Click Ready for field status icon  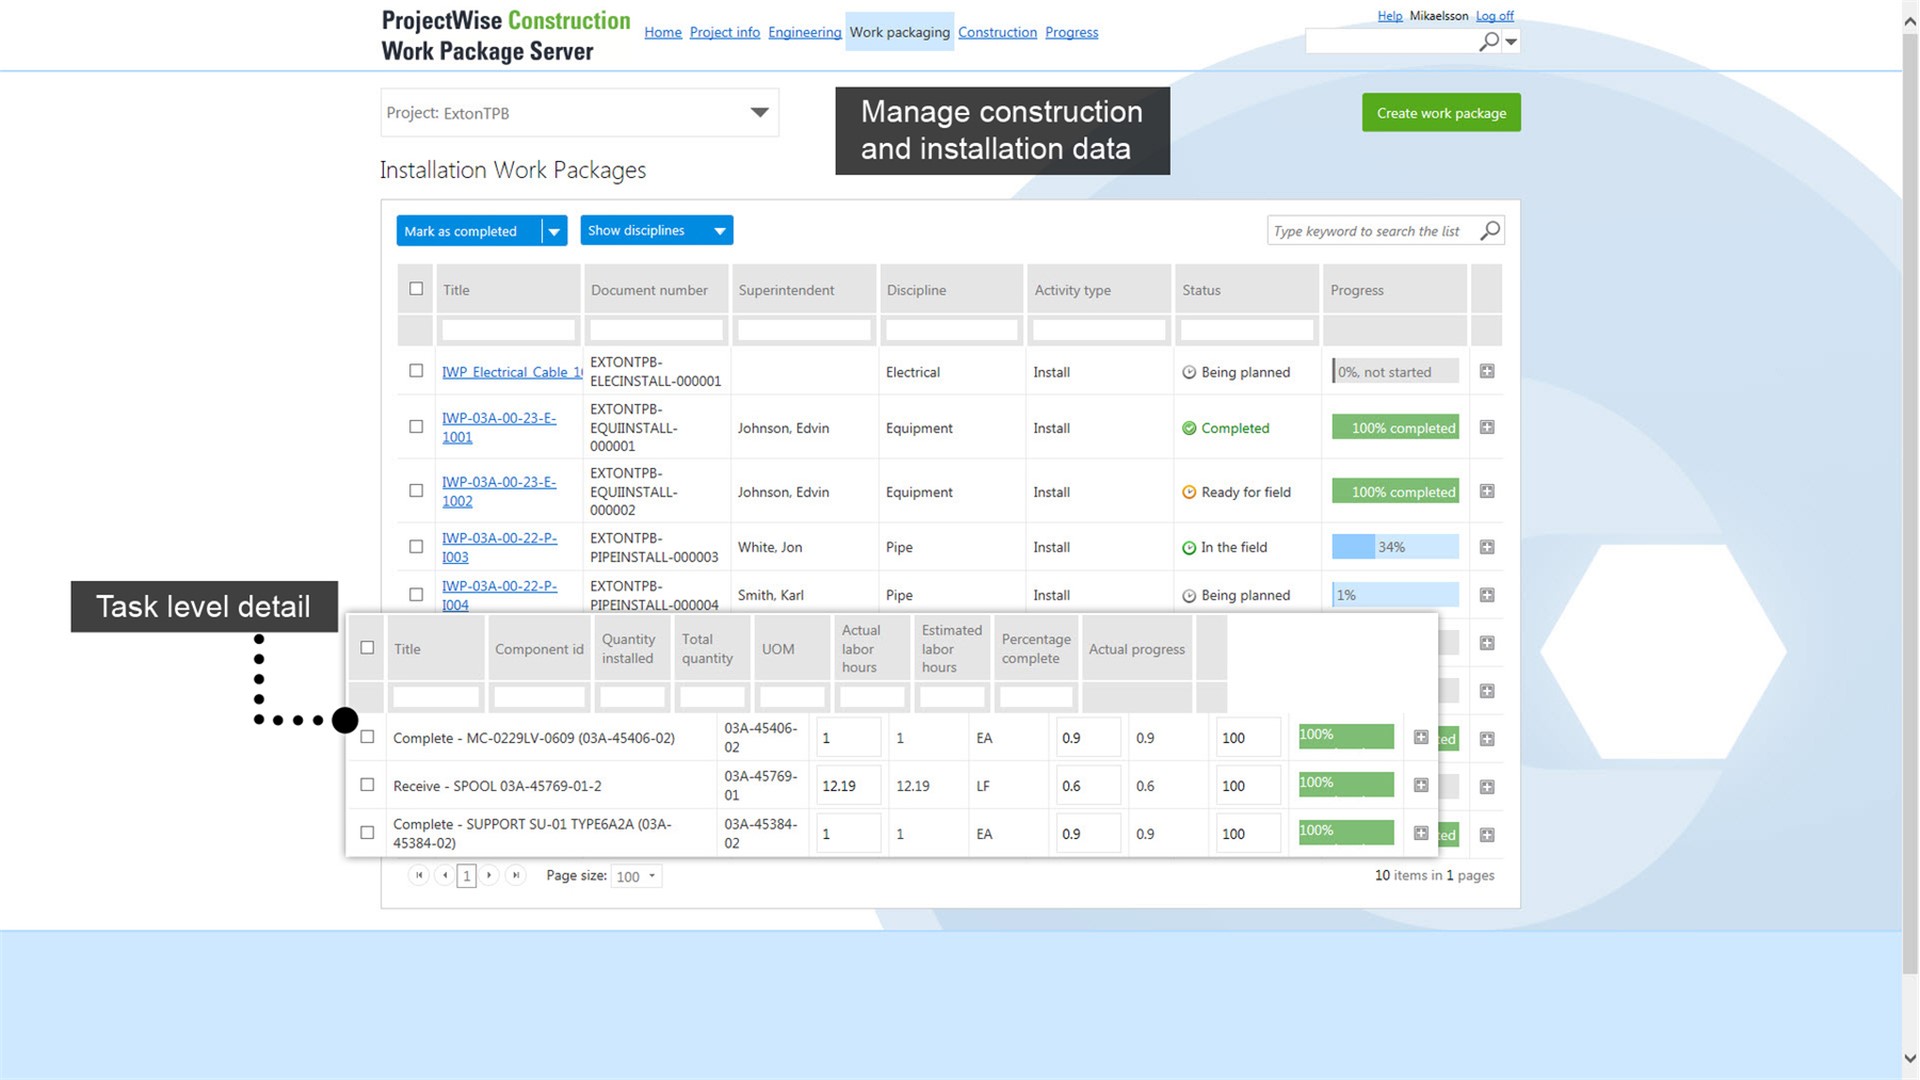coord(1189,492)
